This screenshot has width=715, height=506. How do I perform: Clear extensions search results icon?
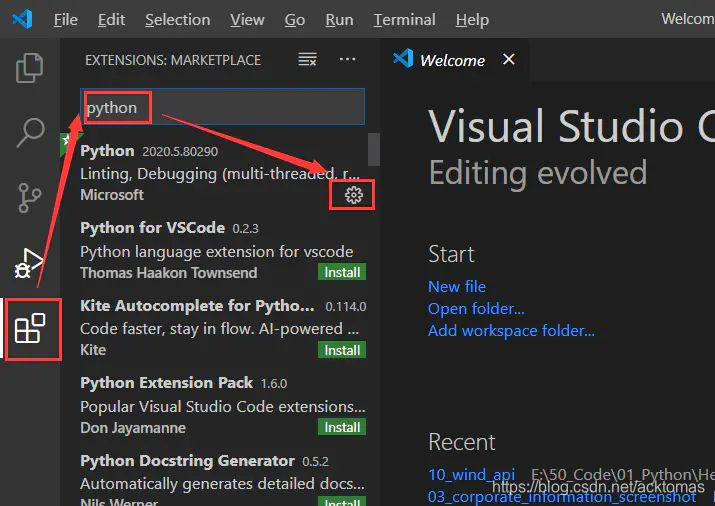coord(307,59)
